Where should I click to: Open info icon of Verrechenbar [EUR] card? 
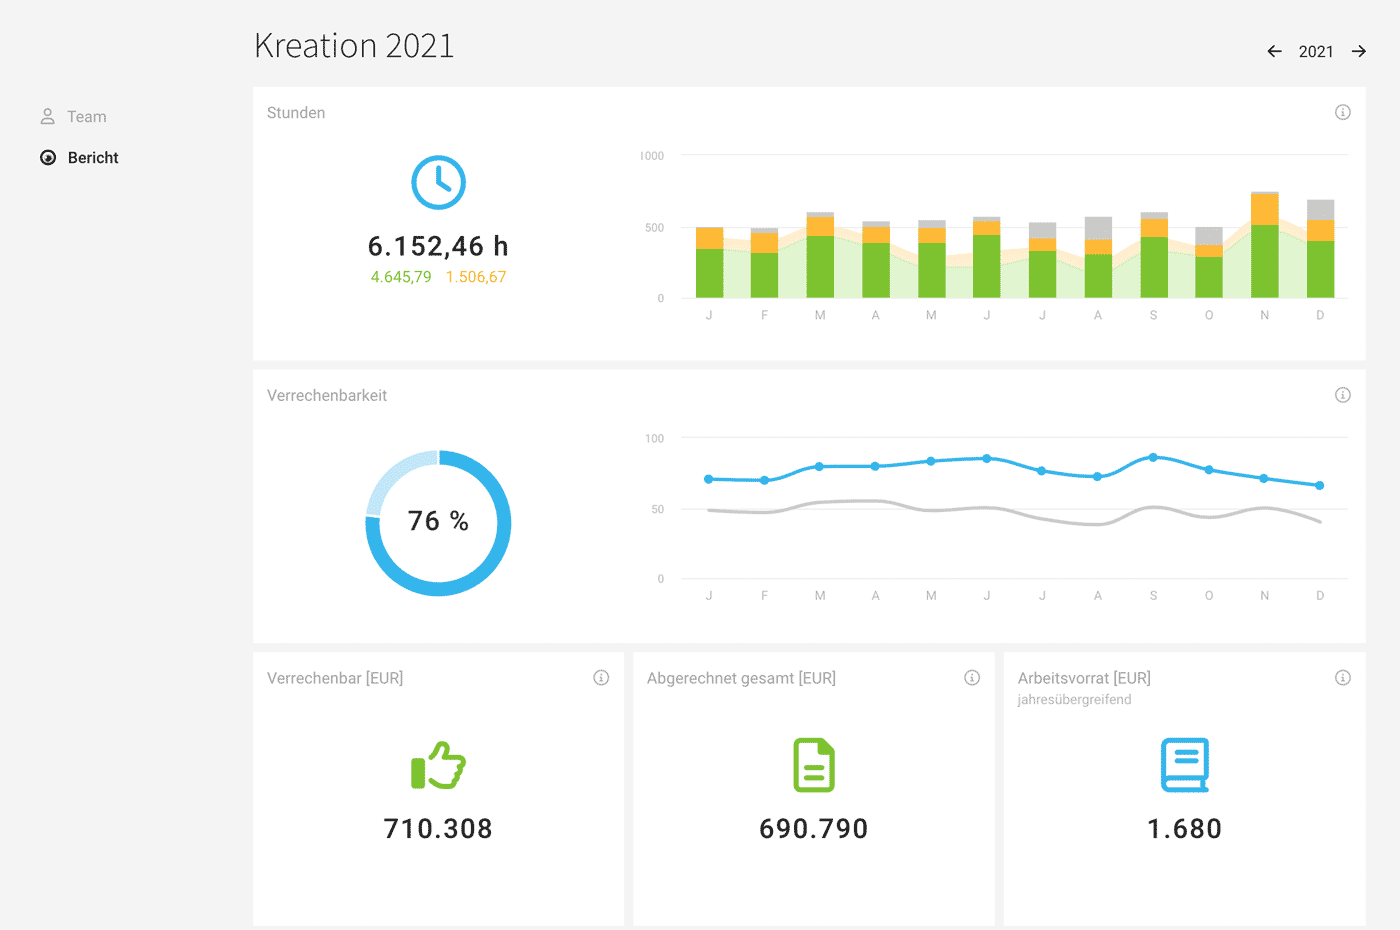tap(601, 678)
